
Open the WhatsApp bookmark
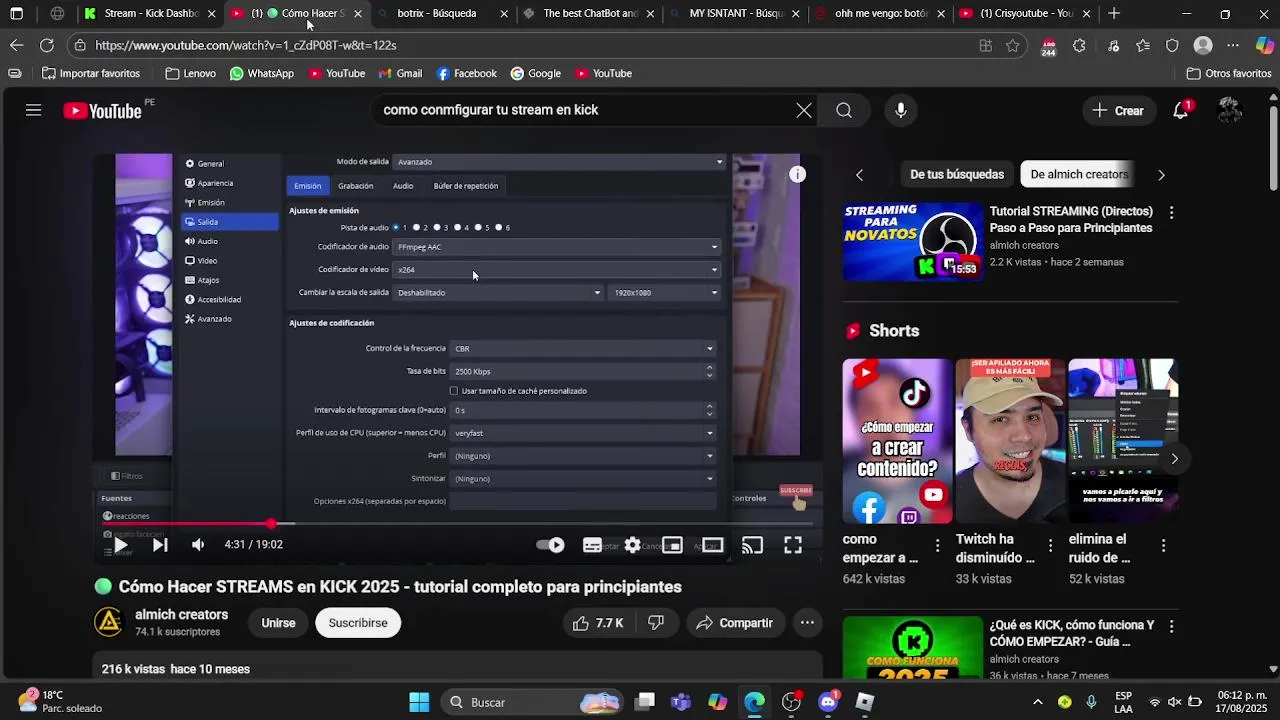tap(261, 73)
